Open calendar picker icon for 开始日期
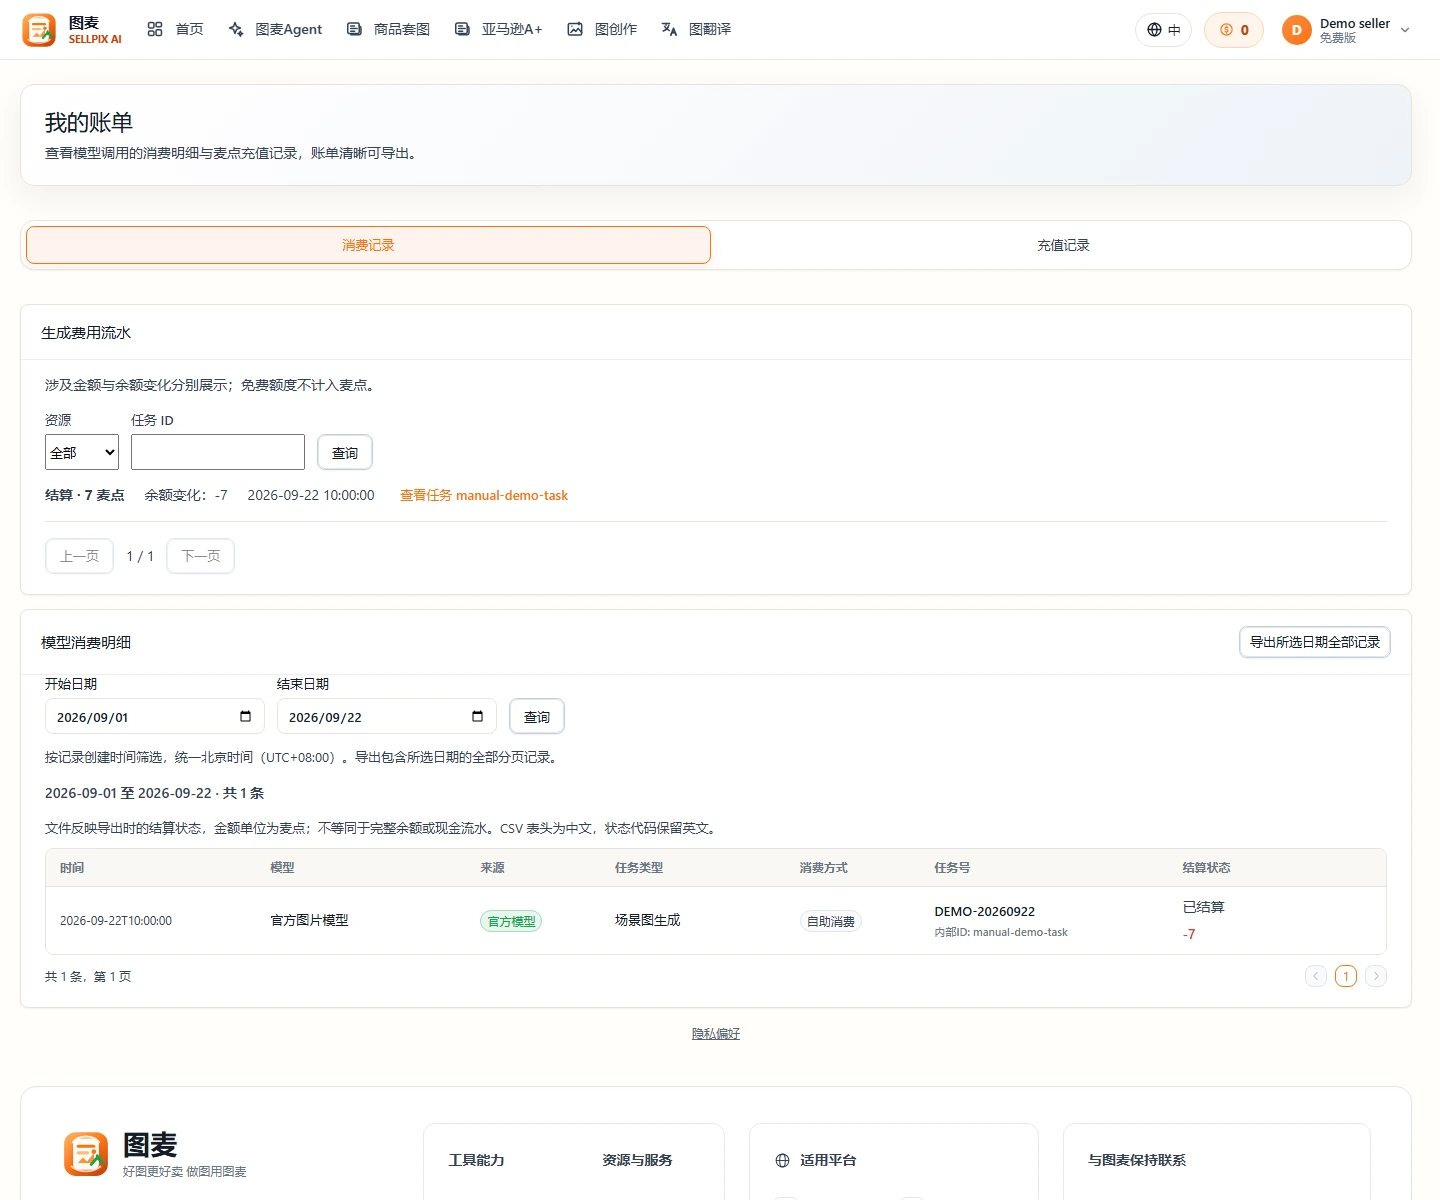This screenshot has height=1200, width=1440. [x=246, y=716]
